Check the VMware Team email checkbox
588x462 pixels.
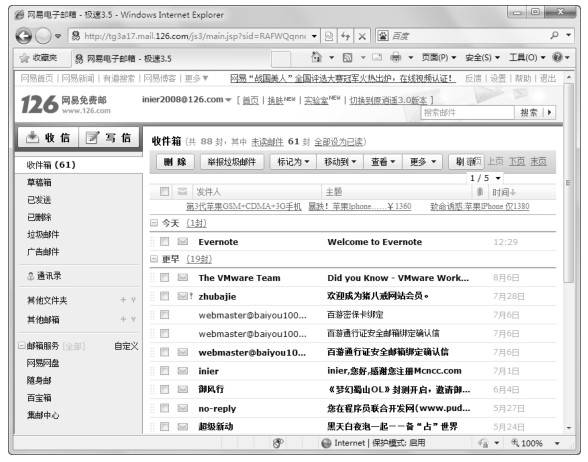point(164,277)
